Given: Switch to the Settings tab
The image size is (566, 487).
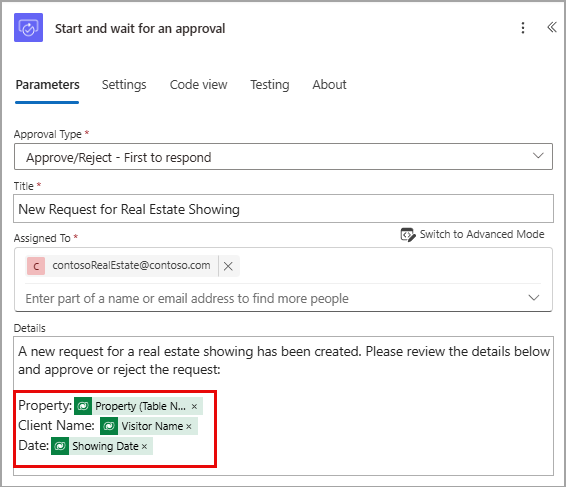Looking at the screenshot, I should 124,85.
